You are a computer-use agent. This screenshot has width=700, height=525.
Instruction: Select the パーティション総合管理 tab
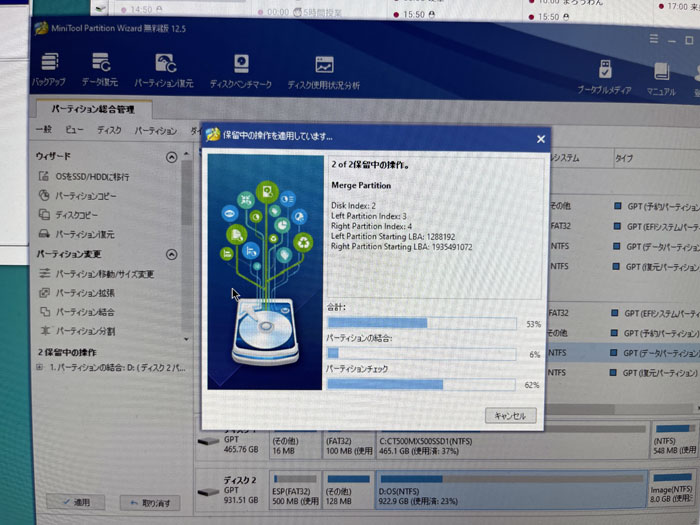click(93, 109)
